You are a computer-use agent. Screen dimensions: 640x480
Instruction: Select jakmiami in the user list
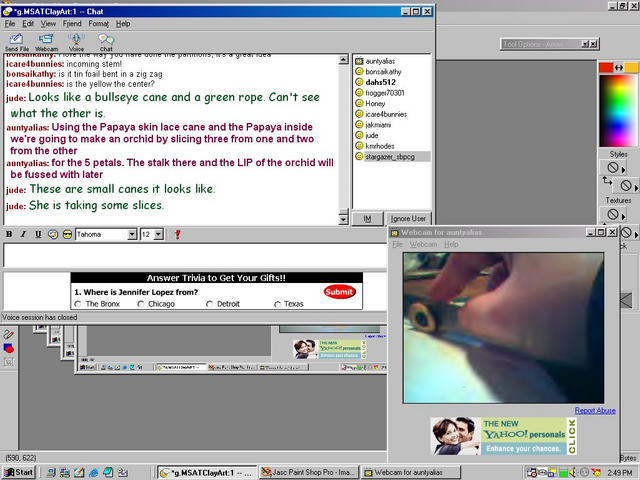pyautogui.click(x=378, y=125)
